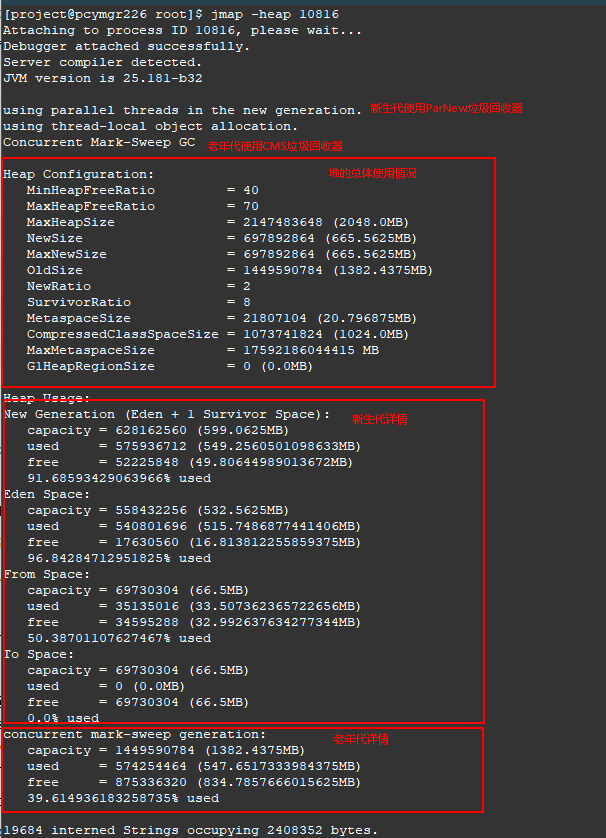
Task: Click the New Generation section heading
Action: (166, 414)
